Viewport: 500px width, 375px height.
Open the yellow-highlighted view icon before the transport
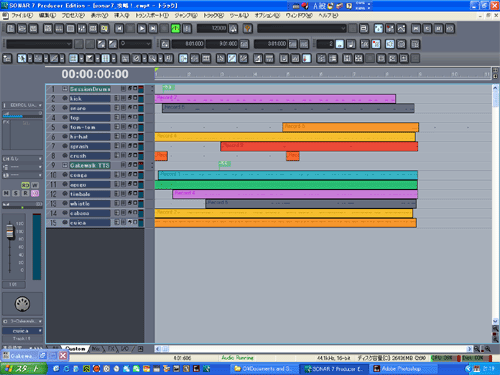coord(104,29)
